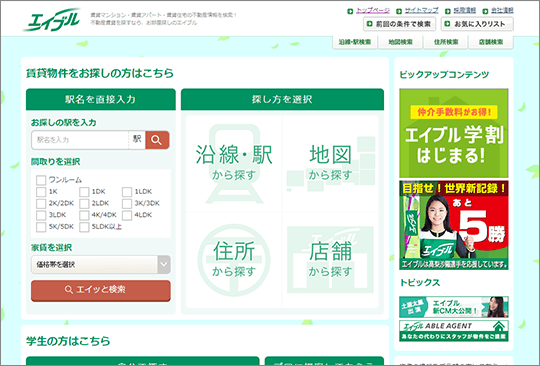Viewport: 540px width, 366px height.
Task: Open the エイブル学割 banner
Action: [454, 133]
